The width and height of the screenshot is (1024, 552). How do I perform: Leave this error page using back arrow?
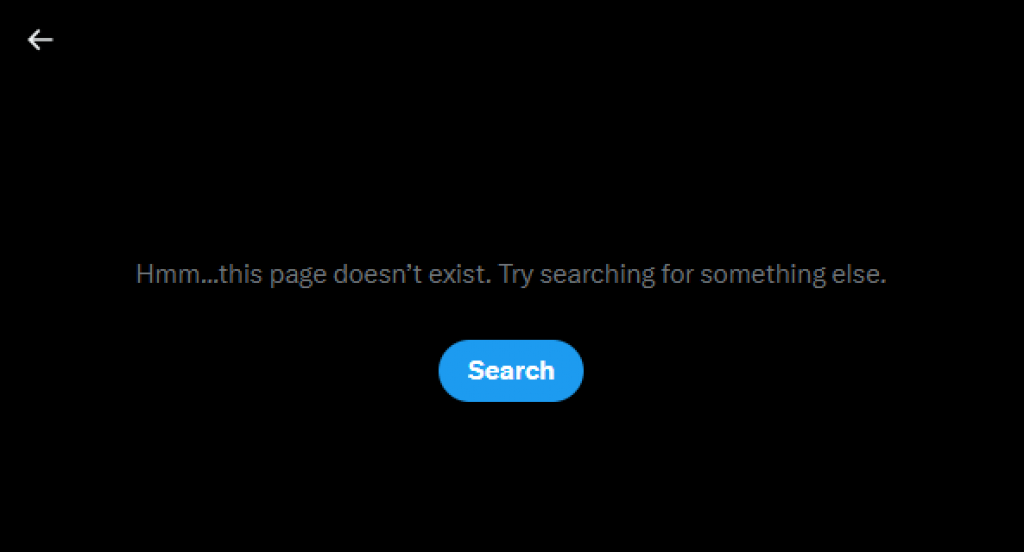tap(40, 40)
